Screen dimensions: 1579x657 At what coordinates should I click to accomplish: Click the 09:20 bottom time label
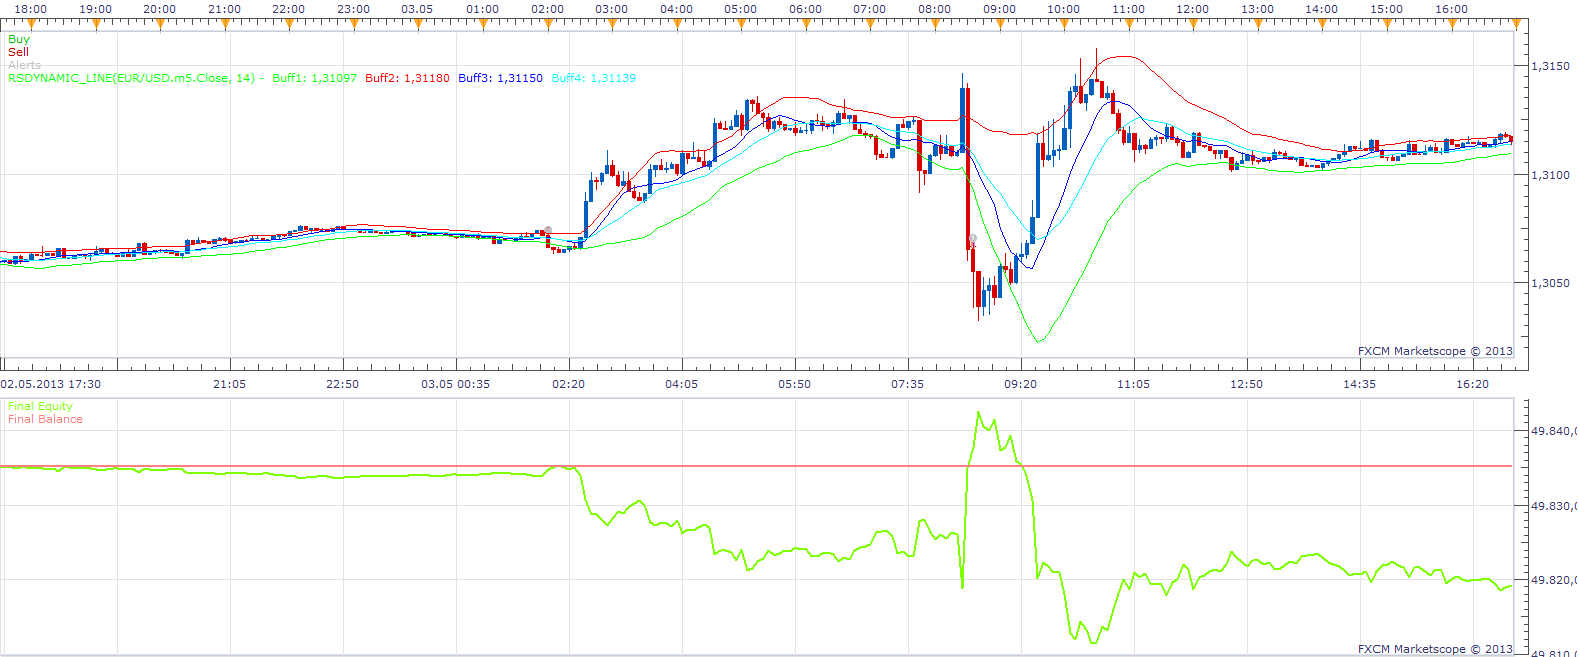point(1020,384)
